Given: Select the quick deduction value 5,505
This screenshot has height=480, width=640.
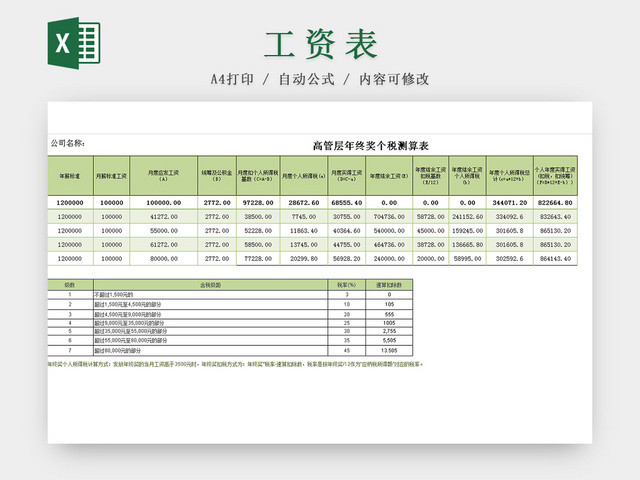Looking at the screenshot, I should [x=389, y=340].
